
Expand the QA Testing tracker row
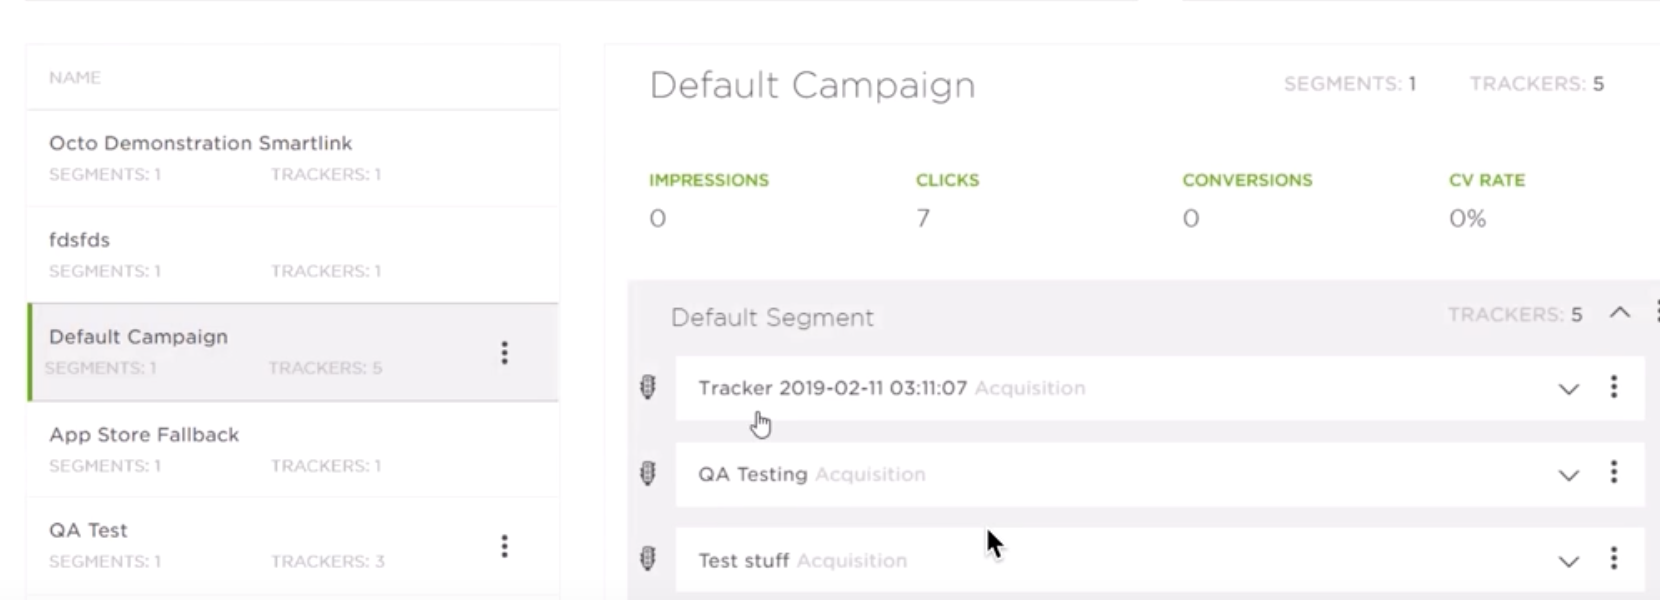1568,475
